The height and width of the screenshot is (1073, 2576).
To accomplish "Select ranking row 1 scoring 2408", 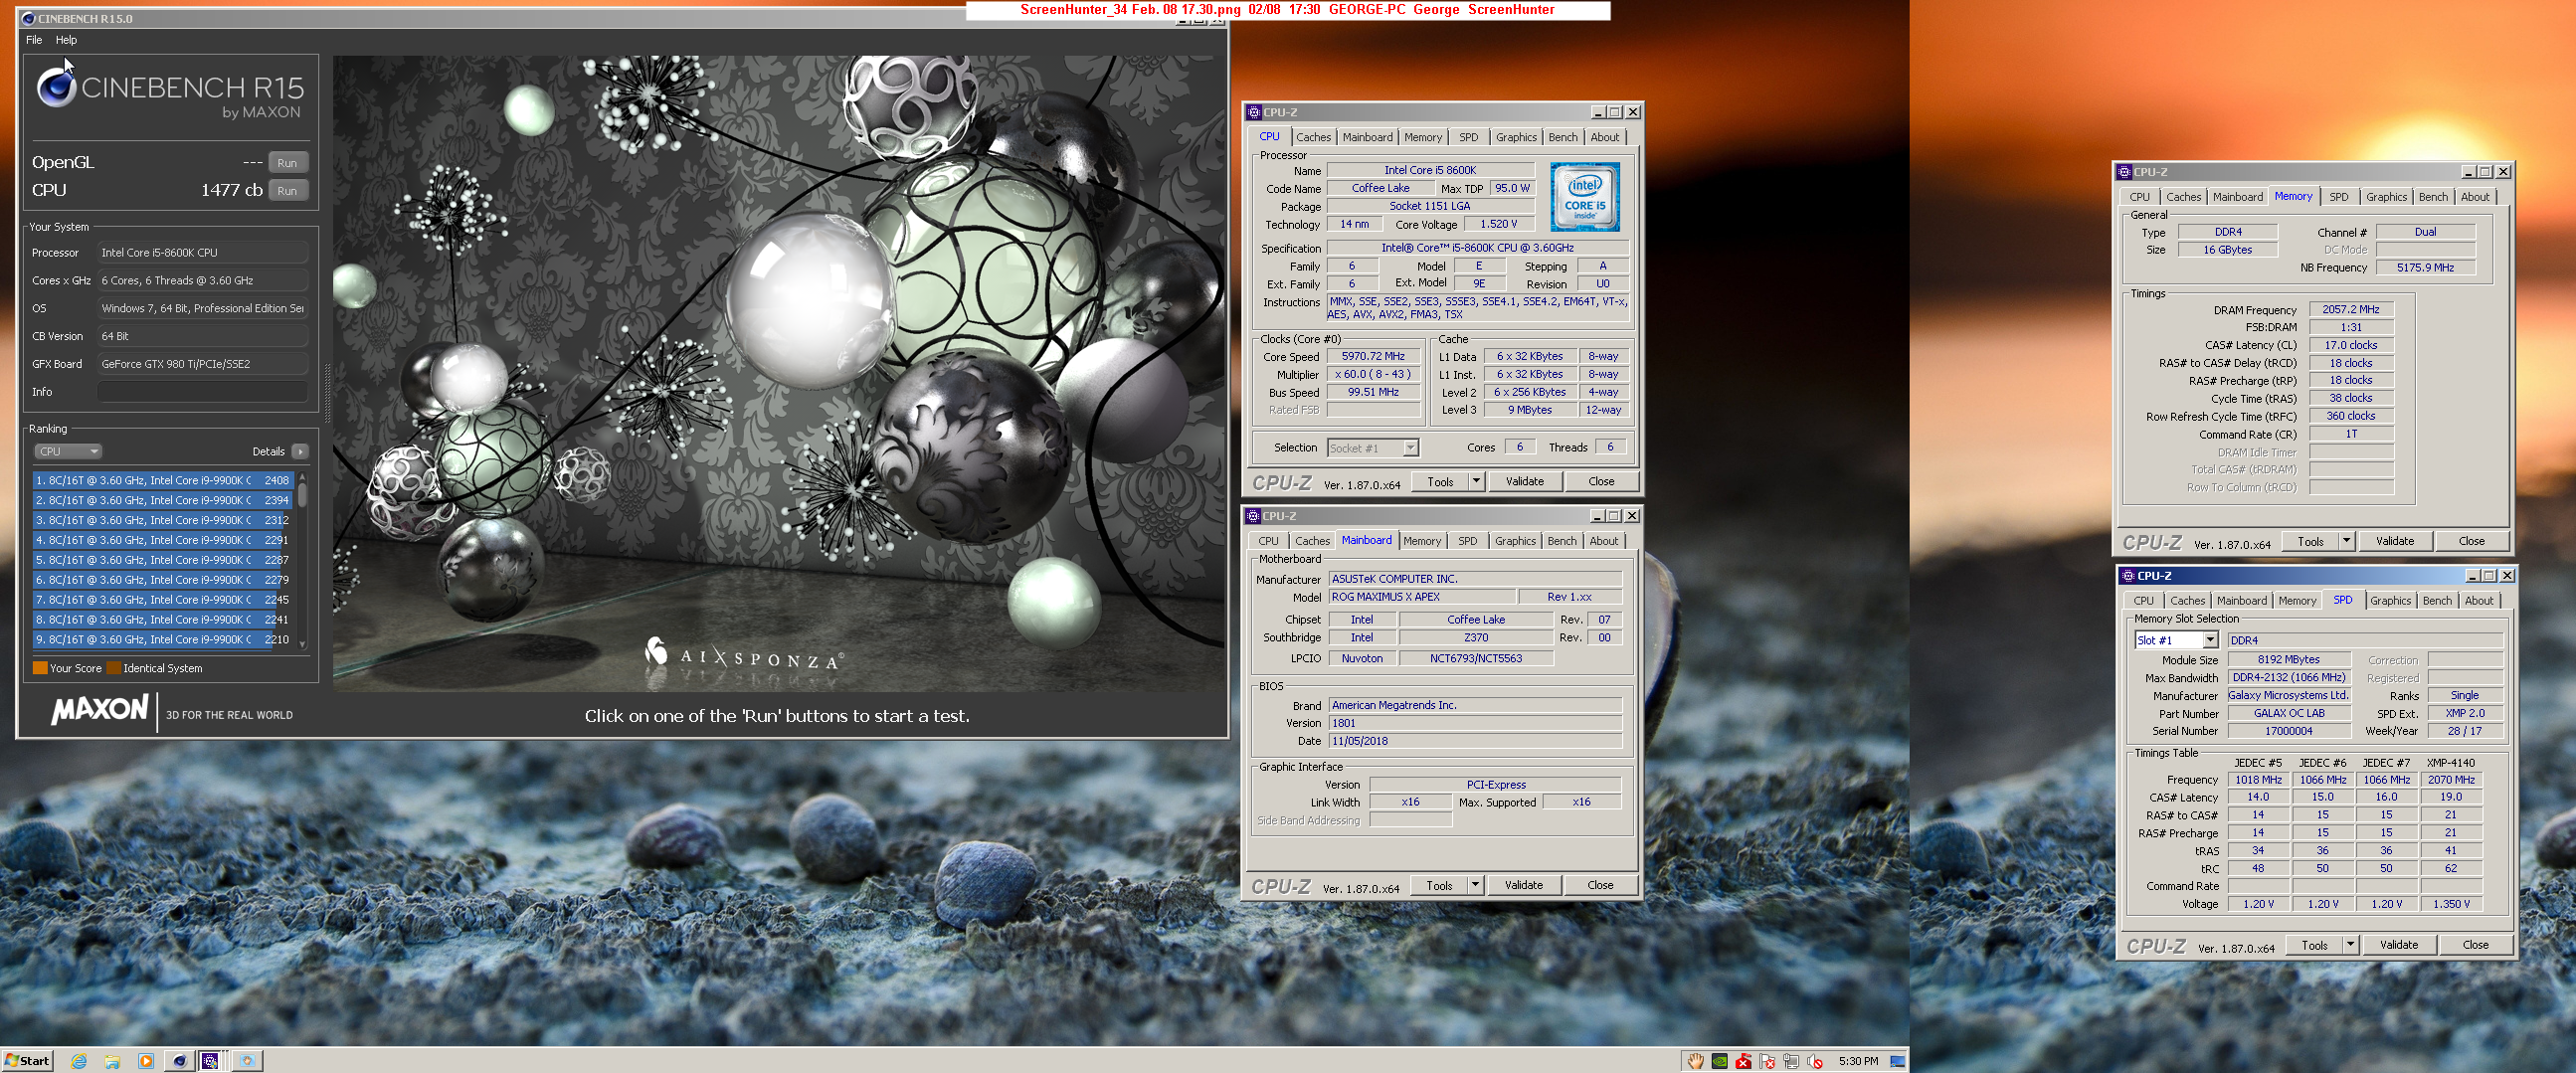I will pyautogui.click(x=163, y=481).
